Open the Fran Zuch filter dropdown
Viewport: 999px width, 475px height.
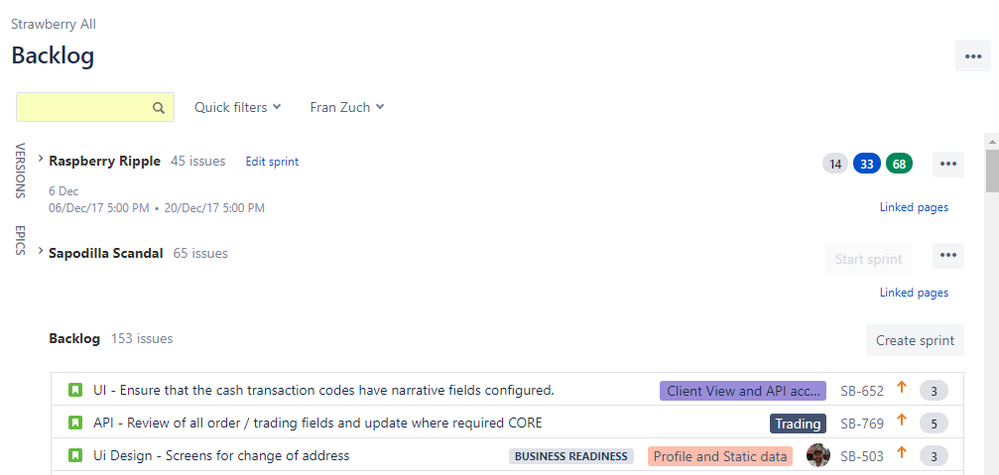(347, 107)
